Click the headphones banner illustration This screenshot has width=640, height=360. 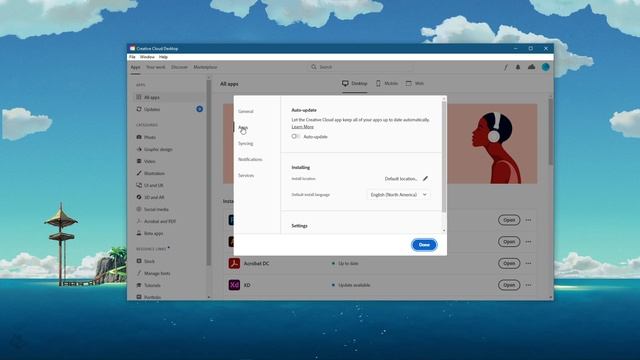coord(496,147)
